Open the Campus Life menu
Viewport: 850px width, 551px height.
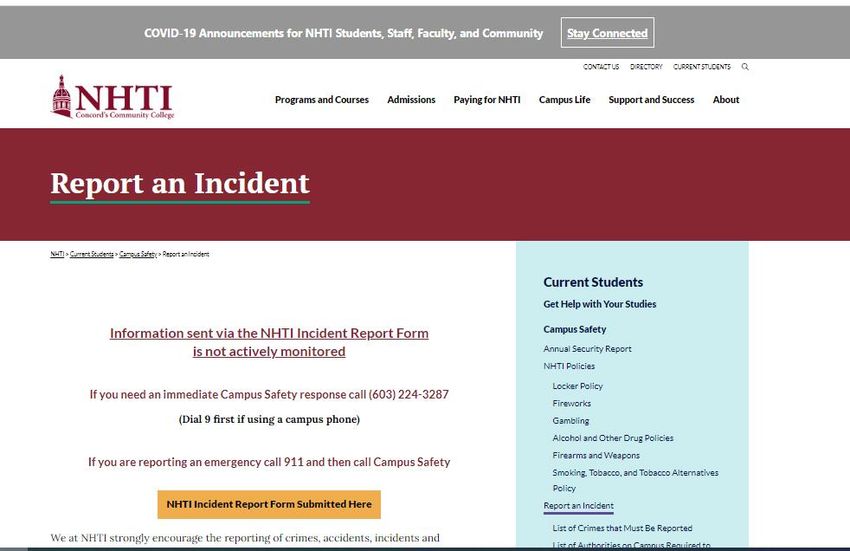564,100
